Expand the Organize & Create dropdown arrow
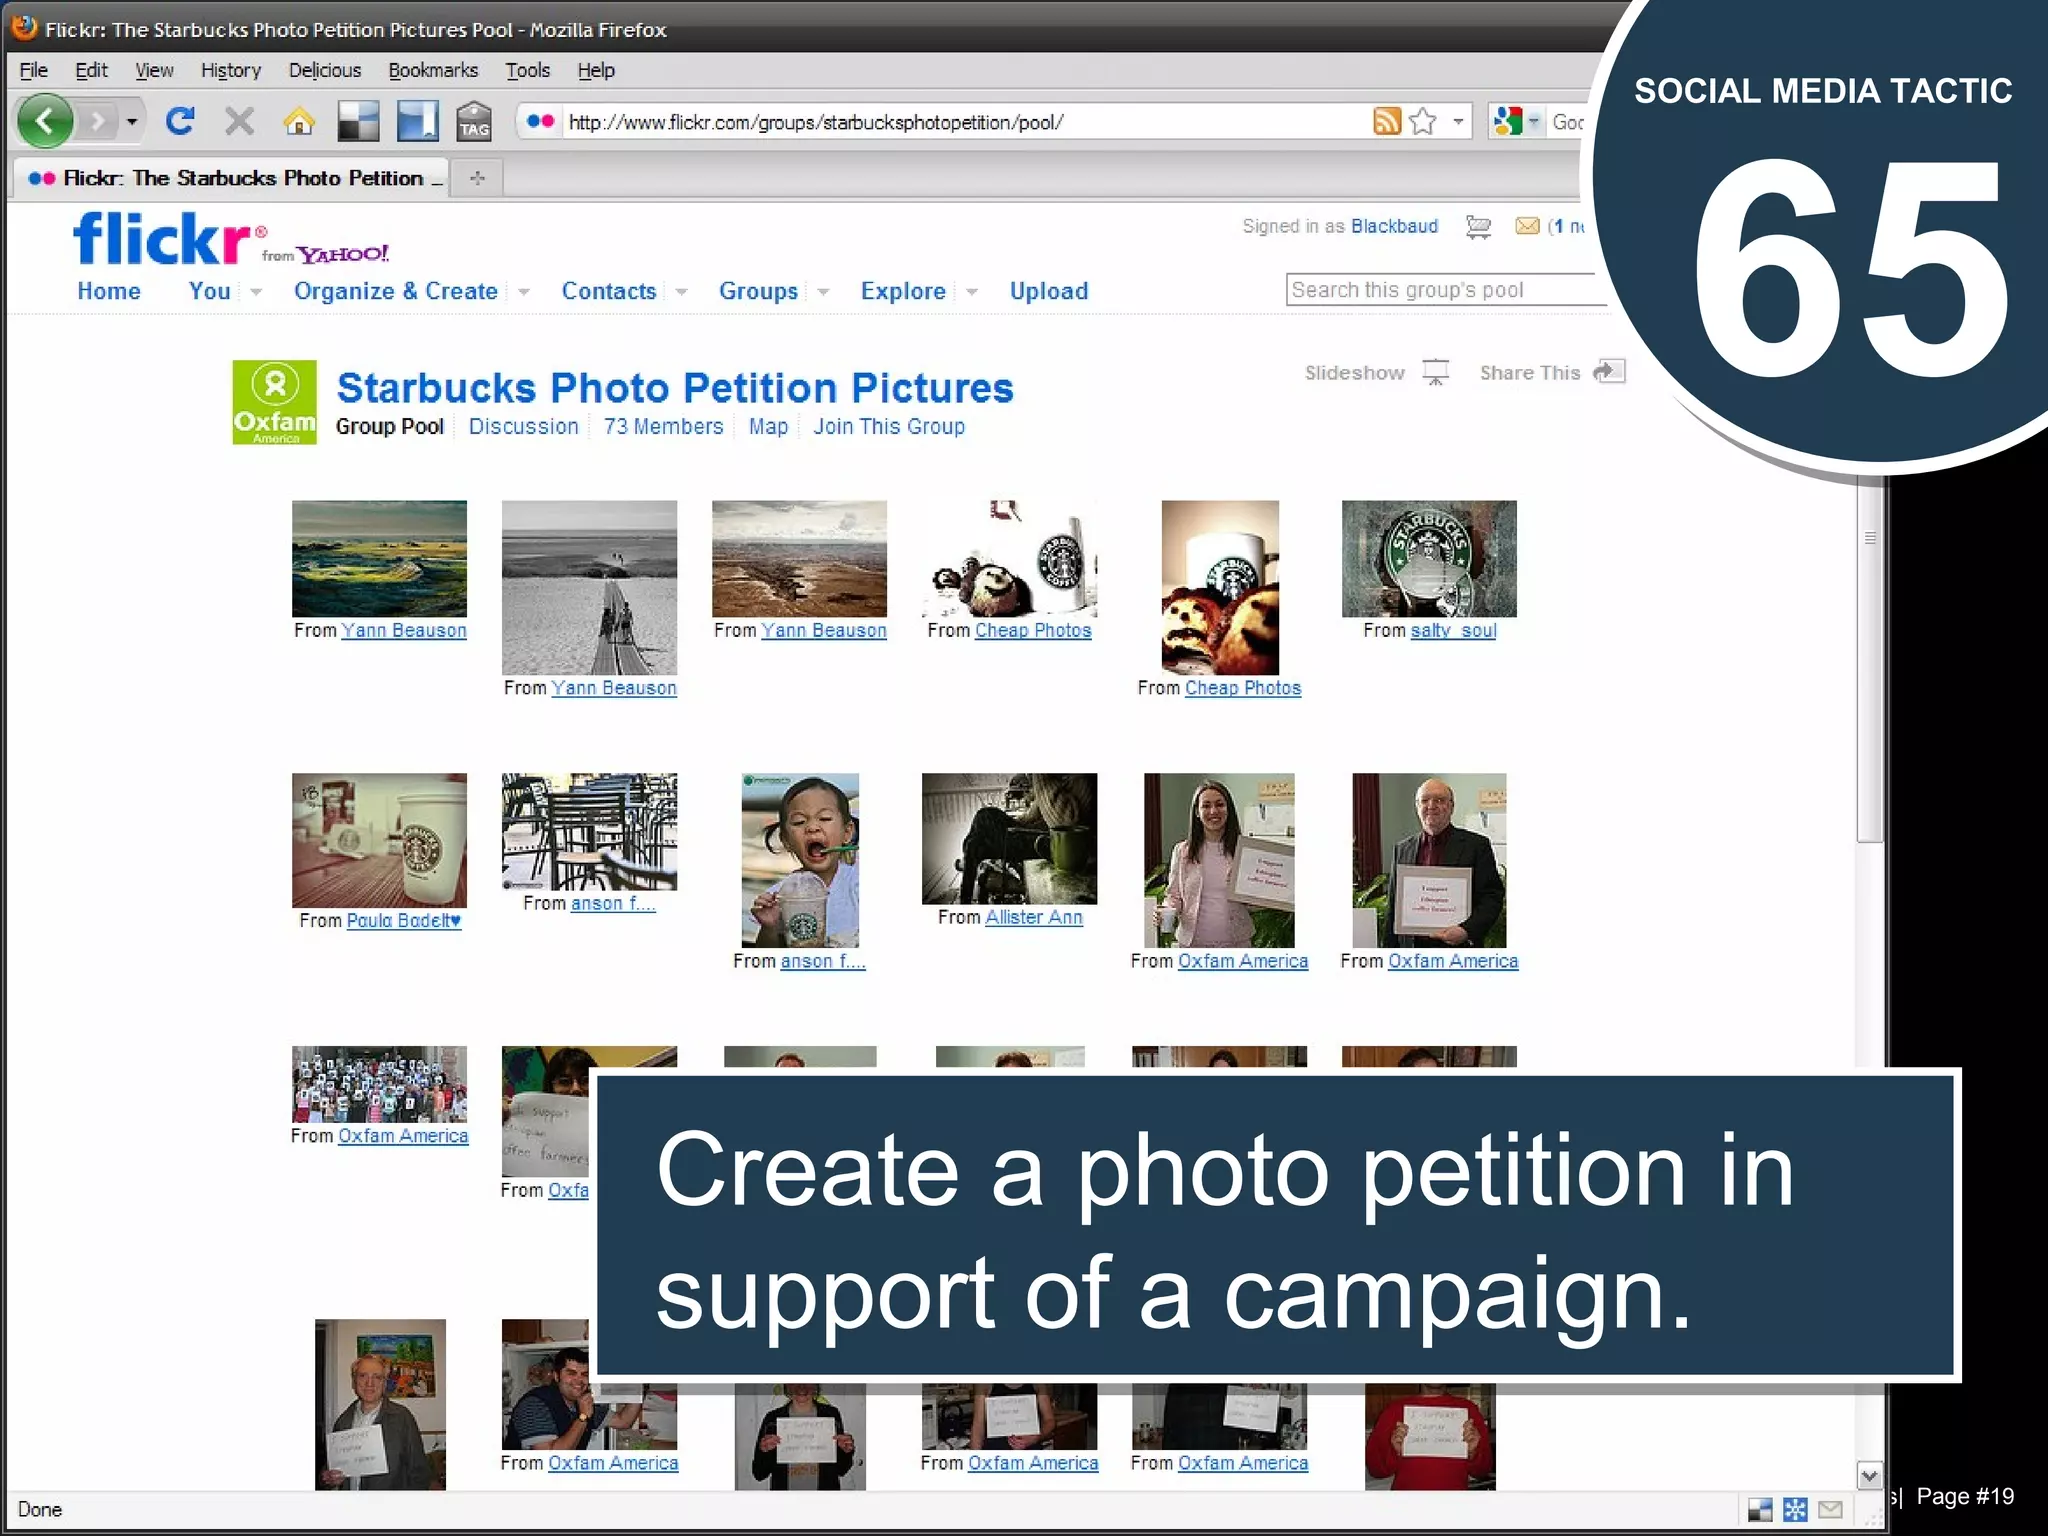Viewport: 2048px width, 1536px height. tap(524, 292)
